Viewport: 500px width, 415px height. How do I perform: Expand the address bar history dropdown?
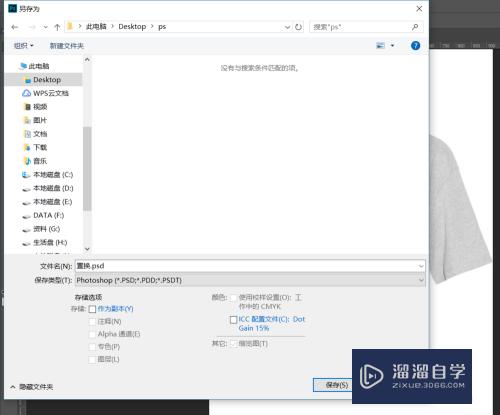(x=287, y=27)
